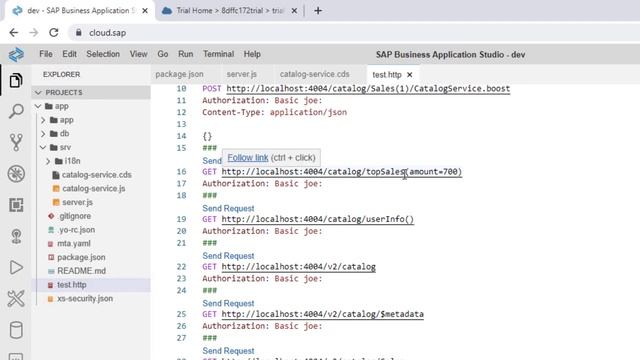640x360 pixels.
Task: Follow the CatalogService.boost URL
Action: coord(368,89)
